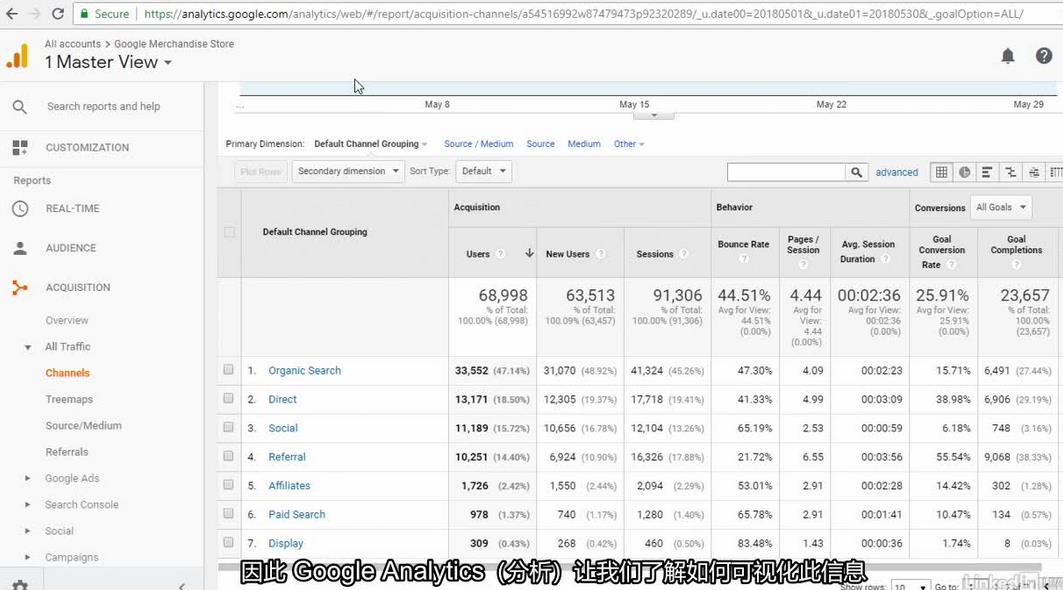Click the Real-Time clock icon
This screenshot has height=590, width=1063.
pyautogui.click(x=20, y=208)
